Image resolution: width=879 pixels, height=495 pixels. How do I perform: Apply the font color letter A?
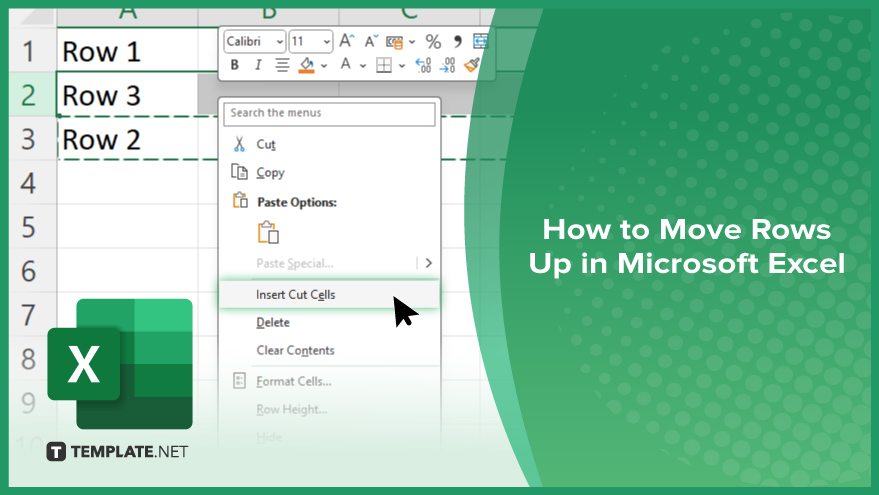(x=346, y=64)
